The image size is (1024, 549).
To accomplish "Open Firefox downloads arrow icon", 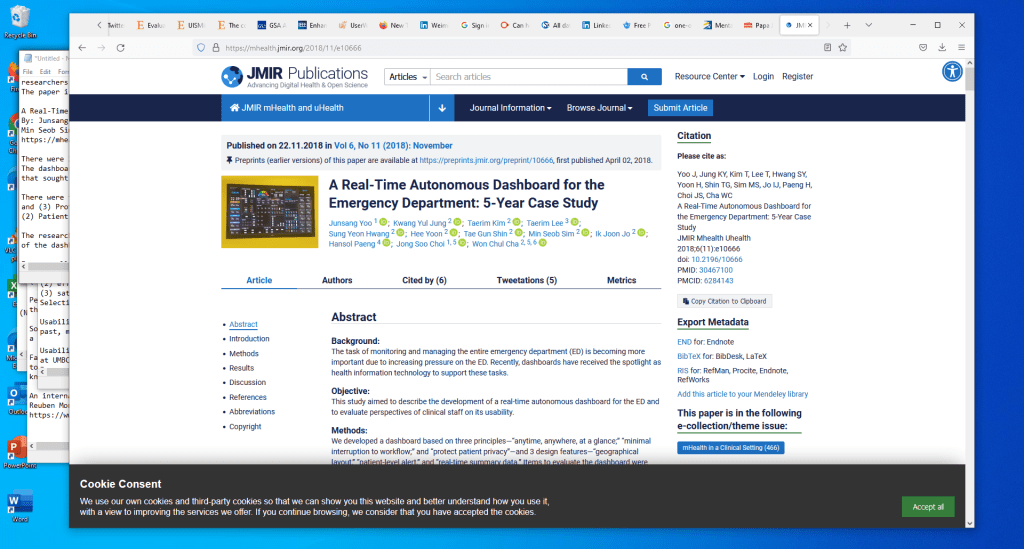I will coord(942,47).
